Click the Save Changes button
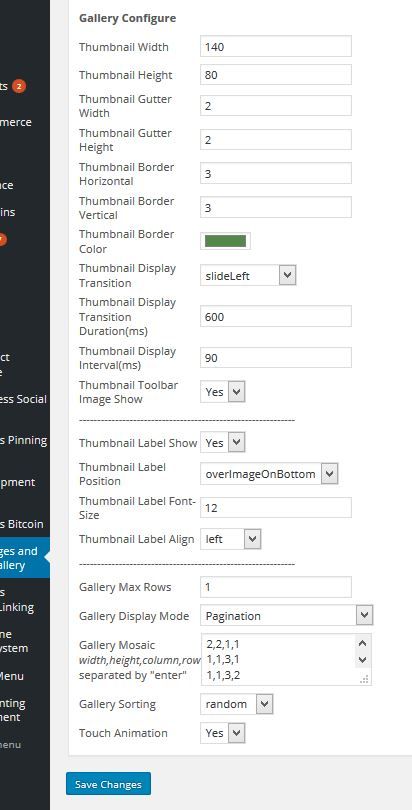412x810 pixels. pos(108,784)
